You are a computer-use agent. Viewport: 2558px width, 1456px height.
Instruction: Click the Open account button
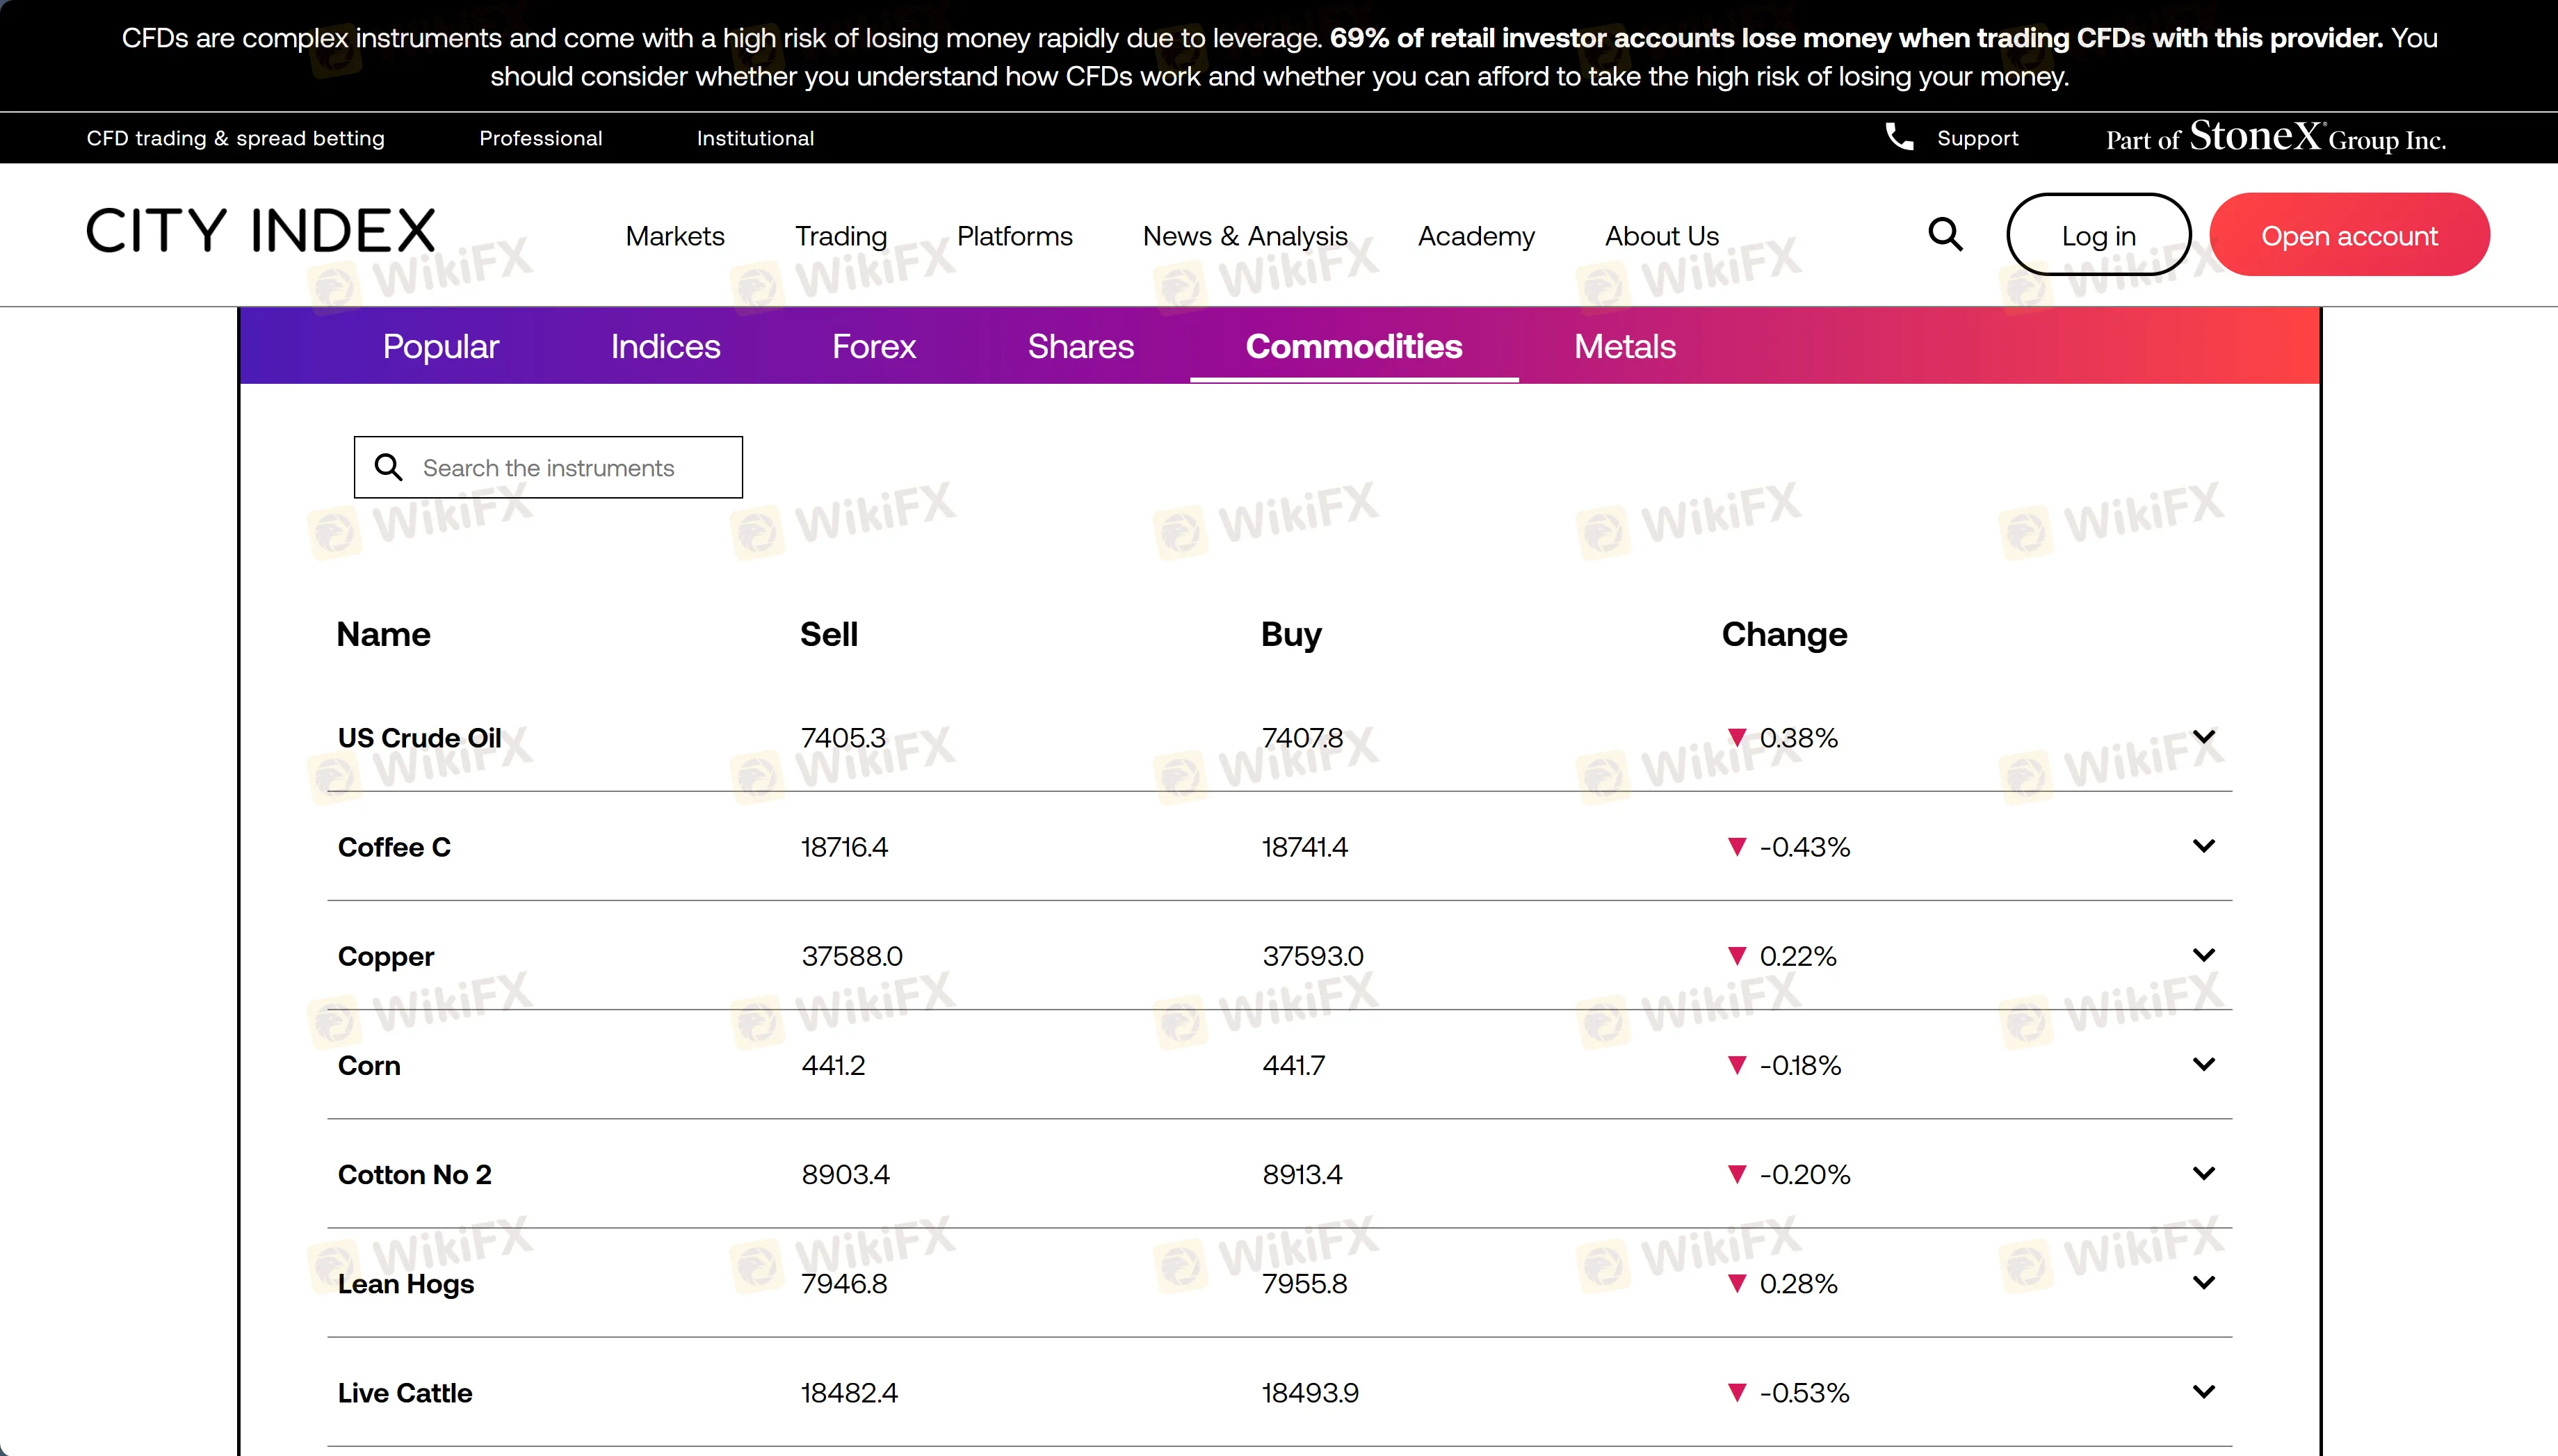2349,235
